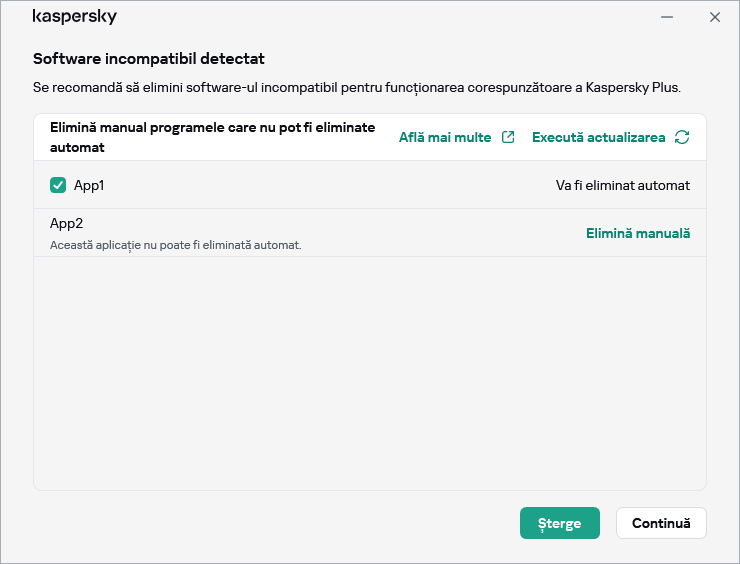Select the App1 label text
The width and height of the screenshot is (740, 564).
[89, 185]
